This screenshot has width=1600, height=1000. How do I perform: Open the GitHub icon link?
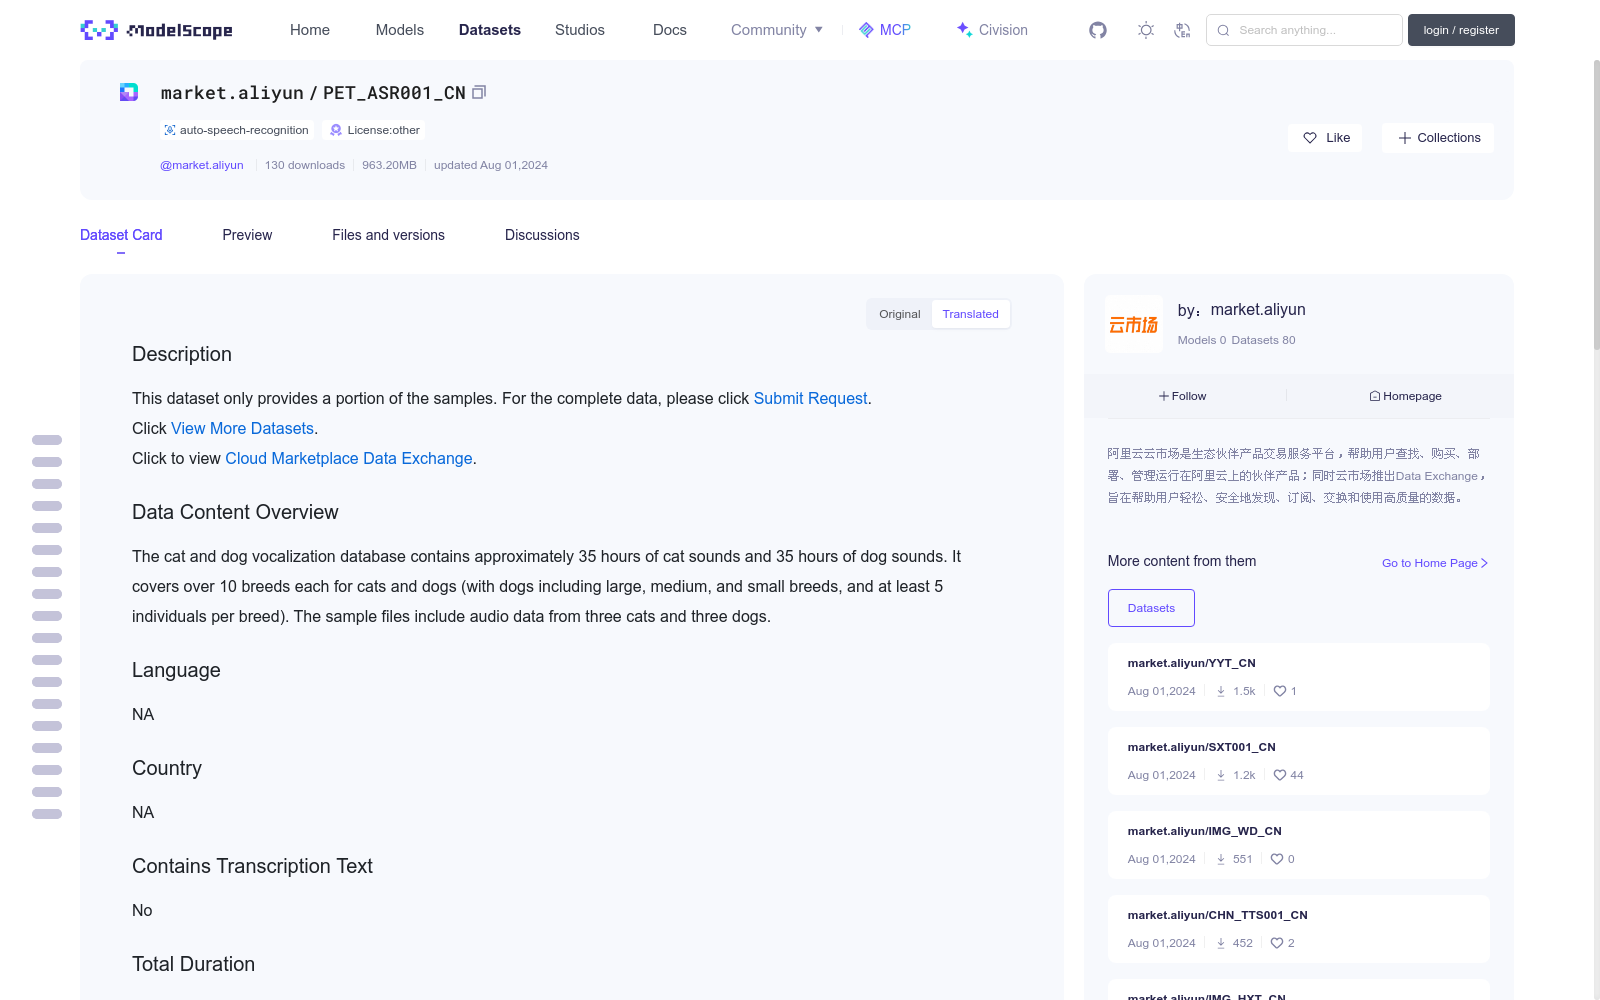pyautogui.click(x=1098, y=30)
